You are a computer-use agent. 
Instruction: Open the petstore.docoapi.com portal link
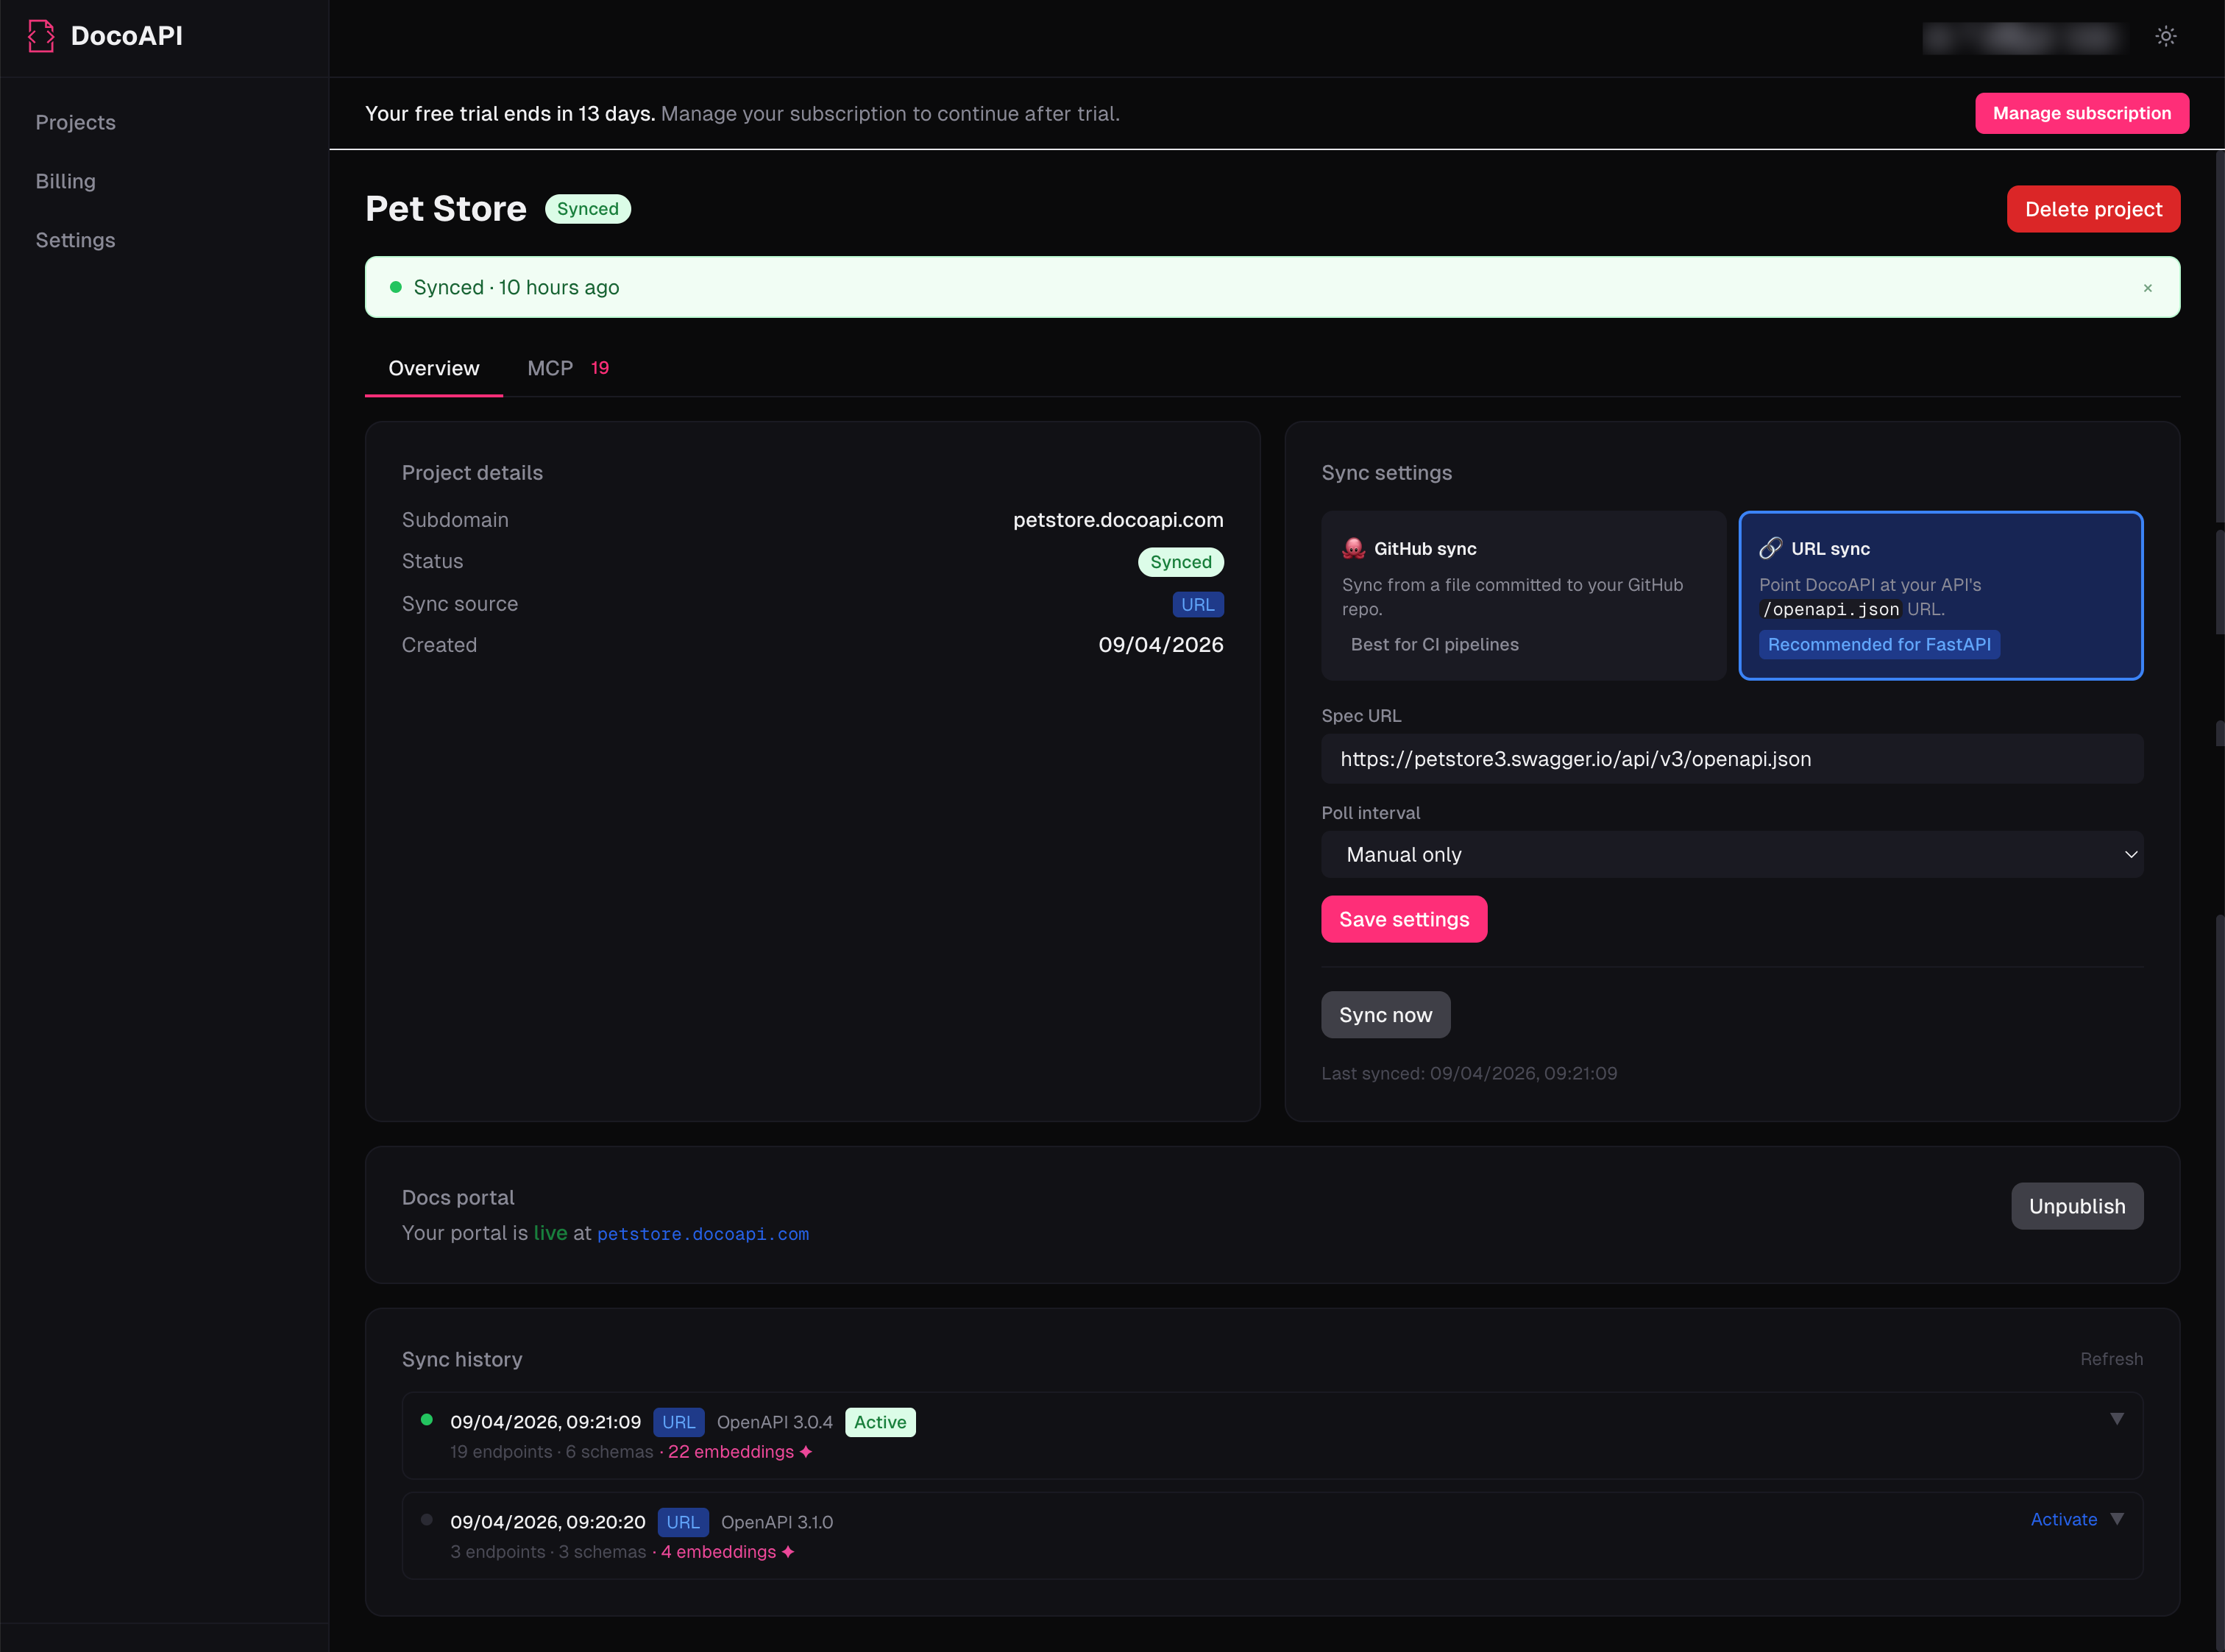pos(702,1234)
